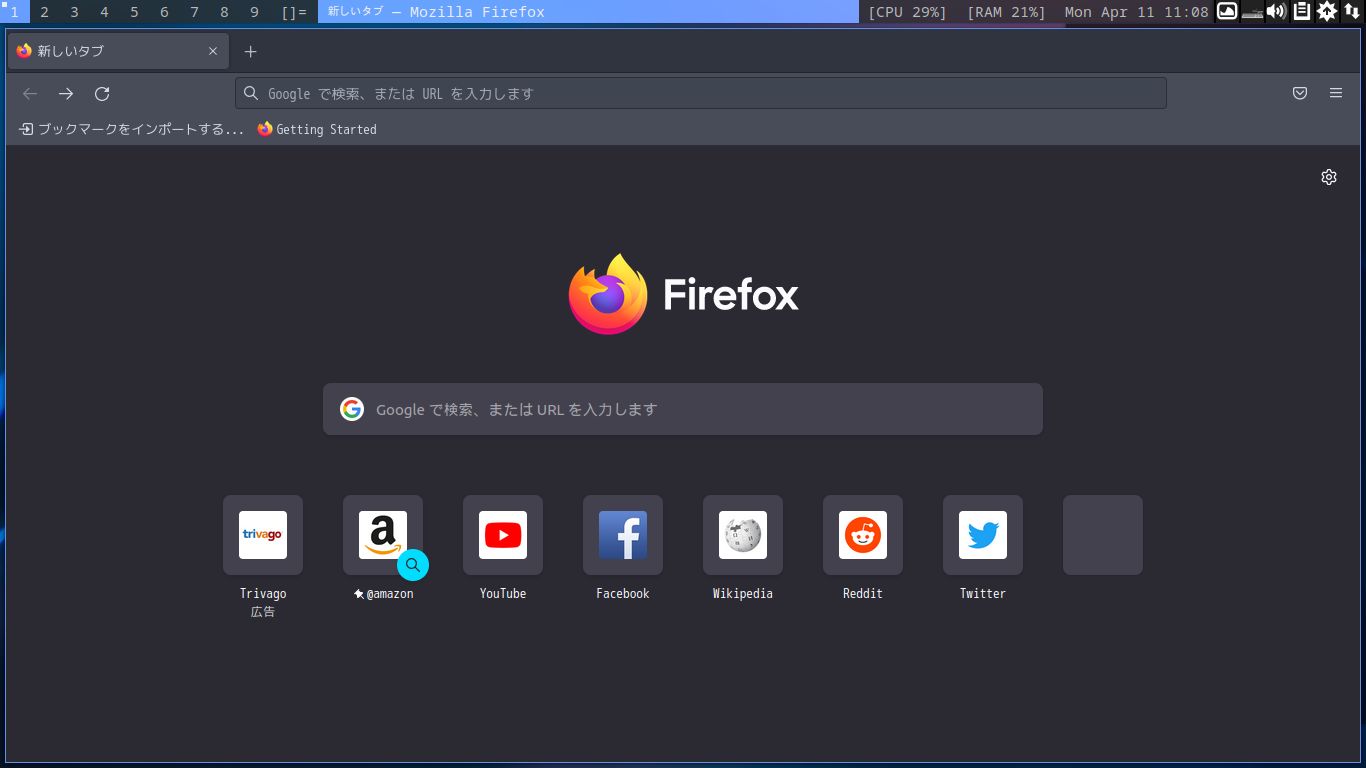Reload the current page

pos(102,93)
